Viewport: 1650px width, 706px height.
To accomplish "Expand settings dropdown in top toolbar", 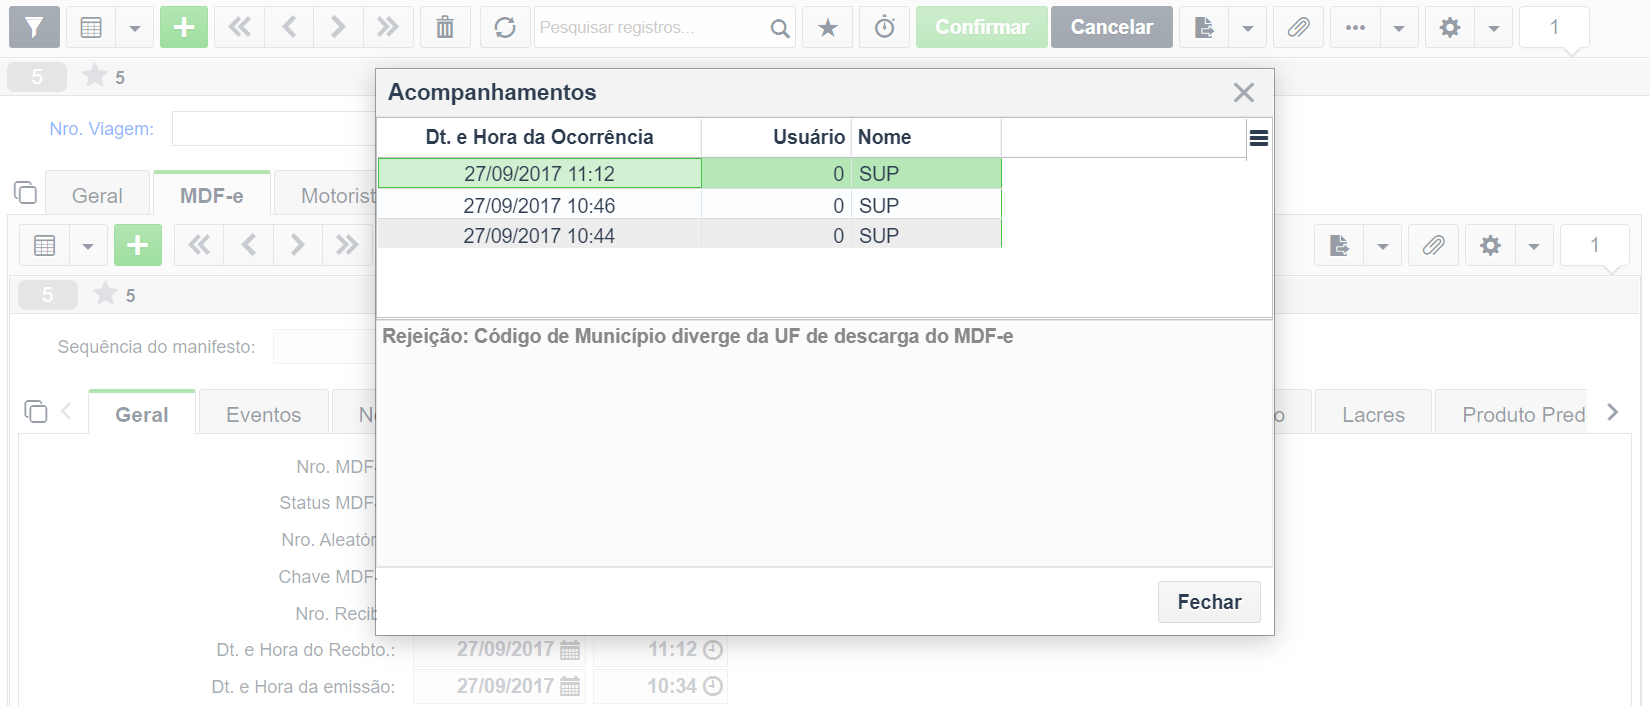I will click(x=1493, y=27).
